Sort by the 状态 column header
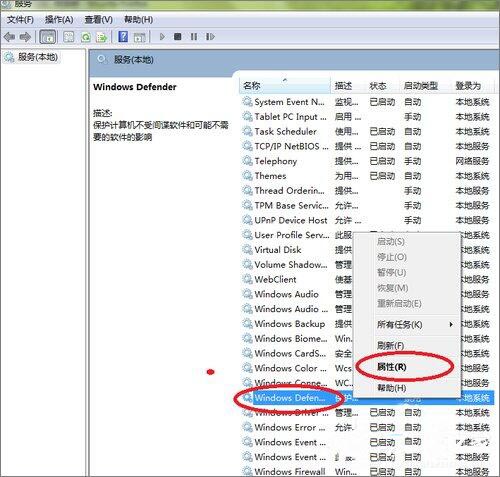The height and width of the screenshot is (477, 500). click(x=383, y=86)
